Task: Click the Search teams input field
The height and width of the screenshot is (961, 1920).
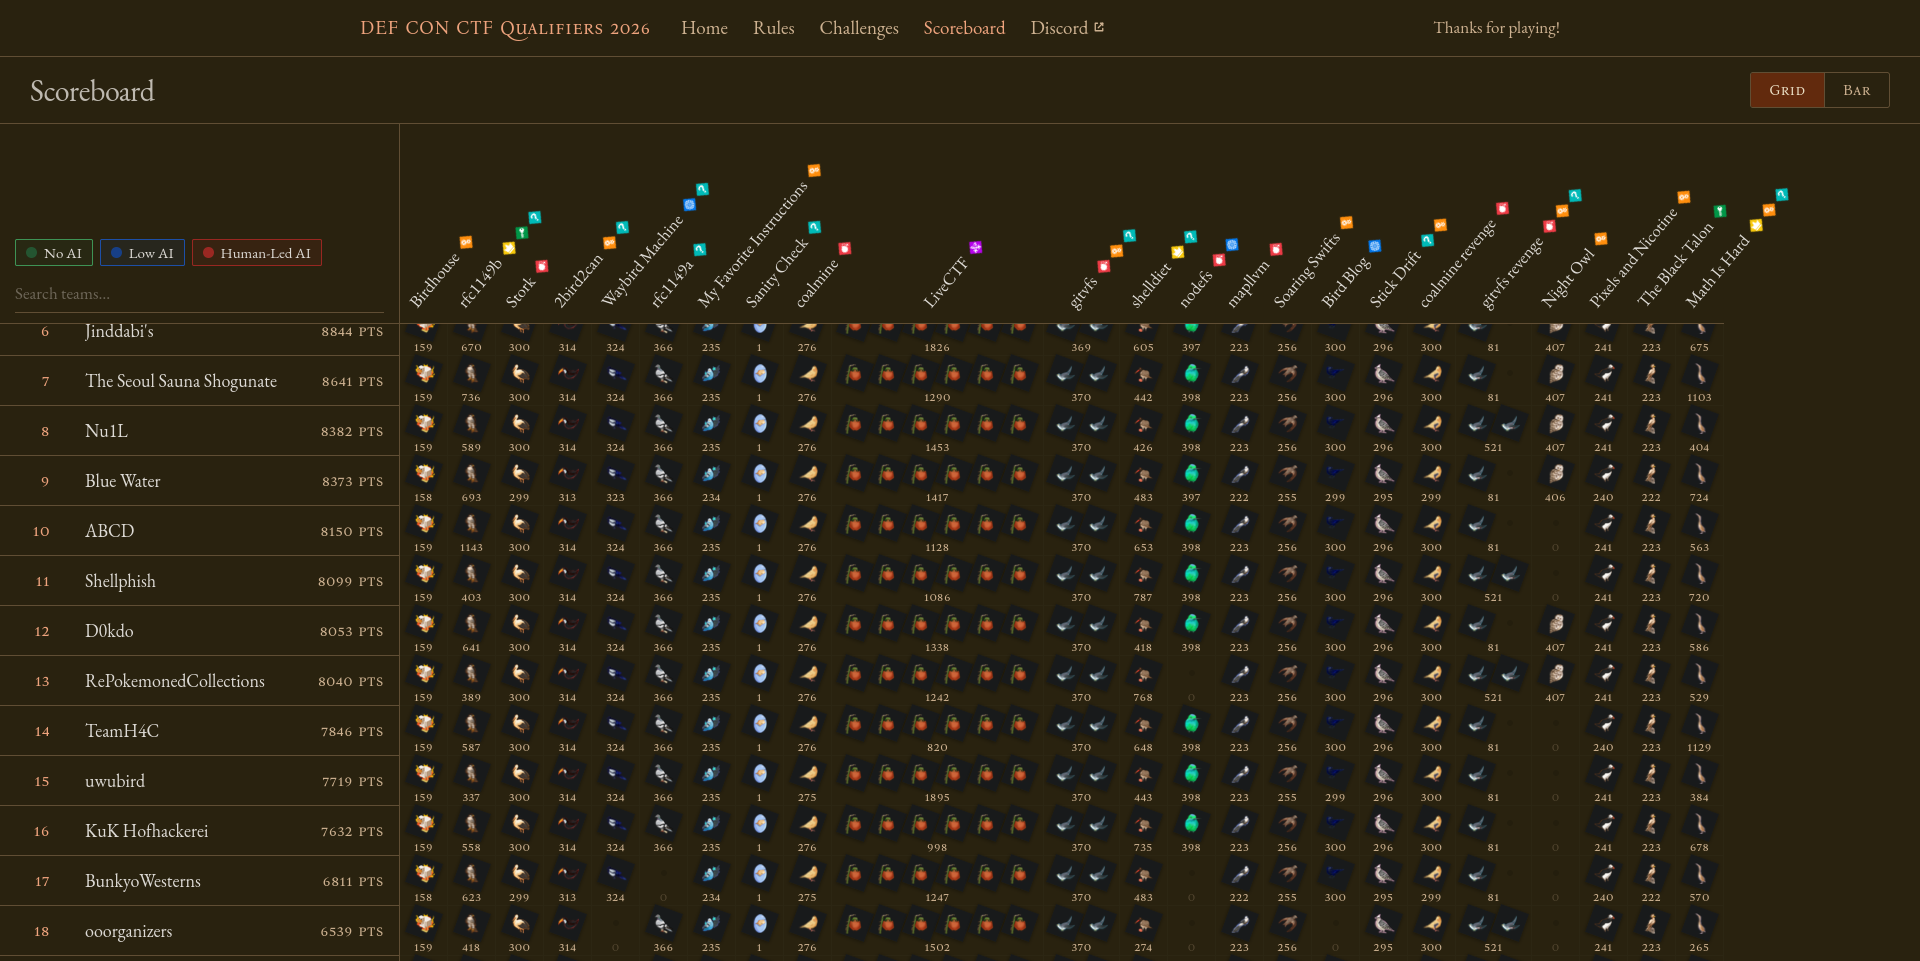Action: tap(199, 294)
